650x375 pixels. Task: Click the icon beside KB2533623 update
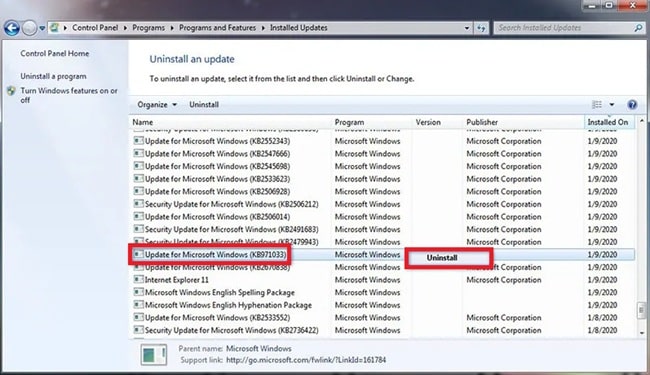(138, 179)
